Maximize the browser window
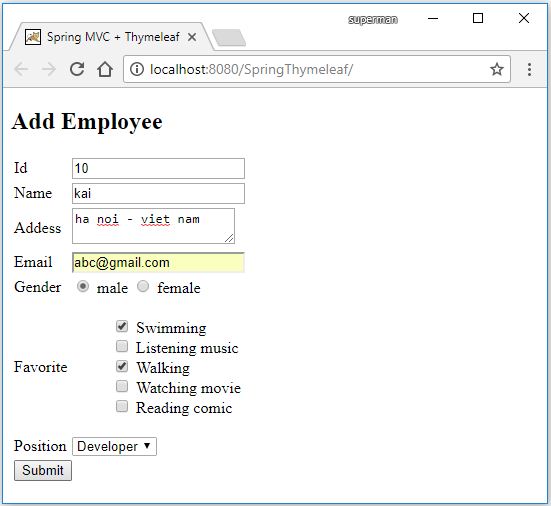551x506 pixels. (x=478, y=18)
